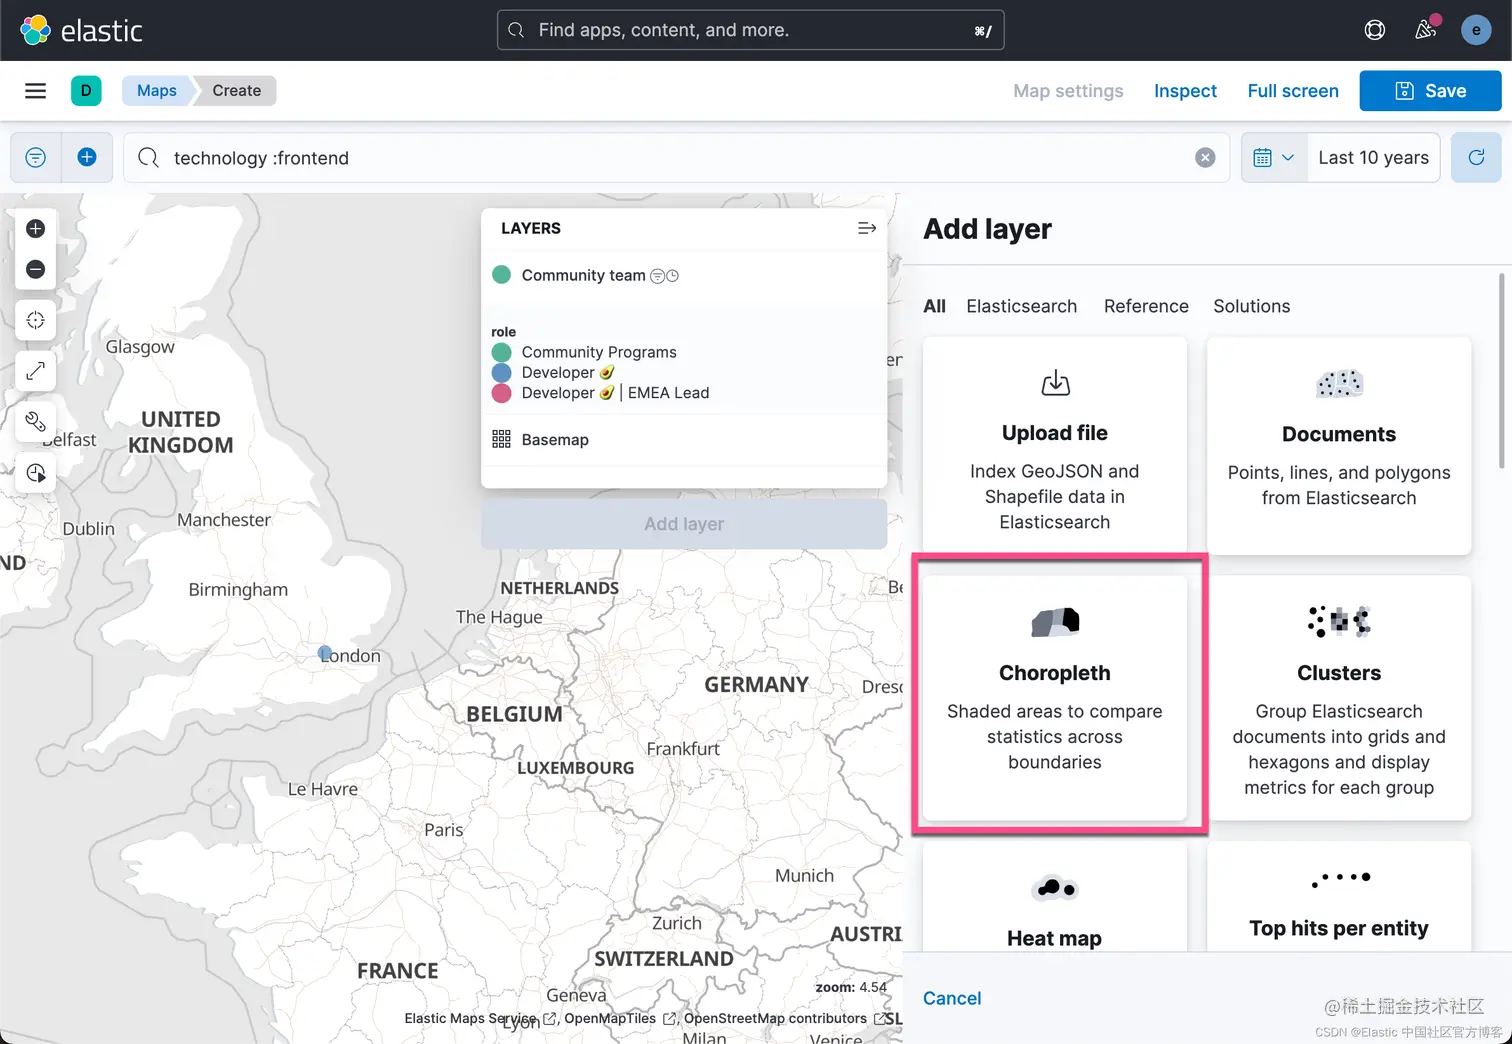Image resolution: width=1512 pixels, height=1044 pixels.
Task: Open OpenMapTiles attribution link
Action: pyautogui.click(x=620, y=1018)
